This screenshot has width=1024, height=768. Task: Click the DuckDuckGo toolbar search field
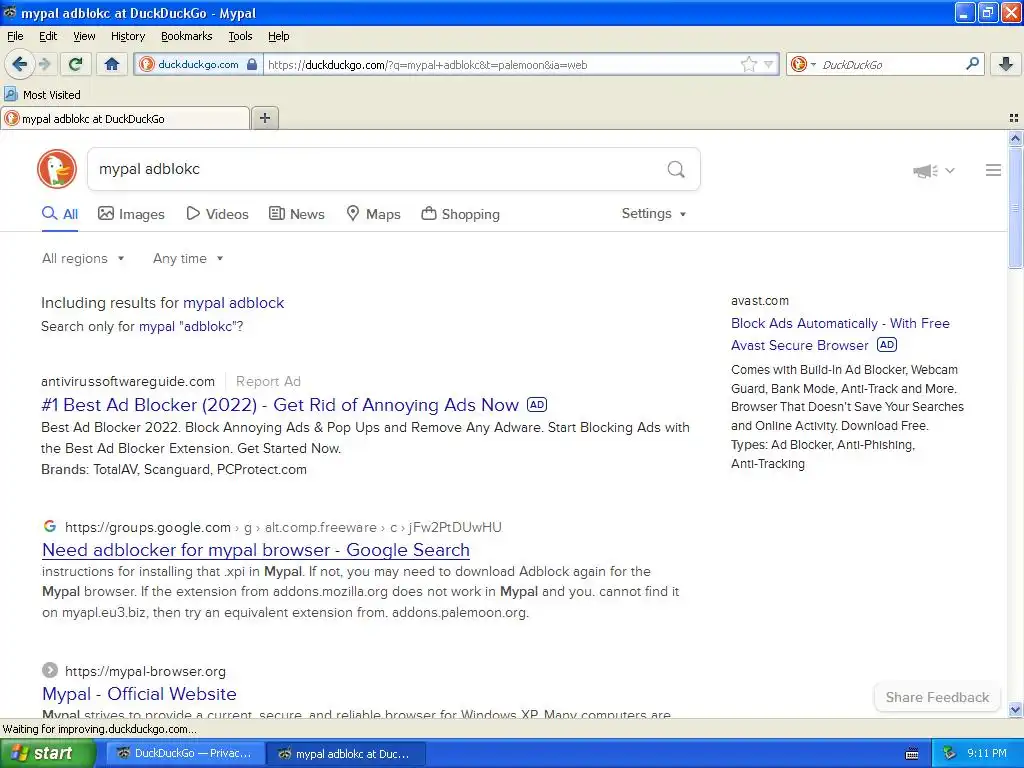coord(891,64)
